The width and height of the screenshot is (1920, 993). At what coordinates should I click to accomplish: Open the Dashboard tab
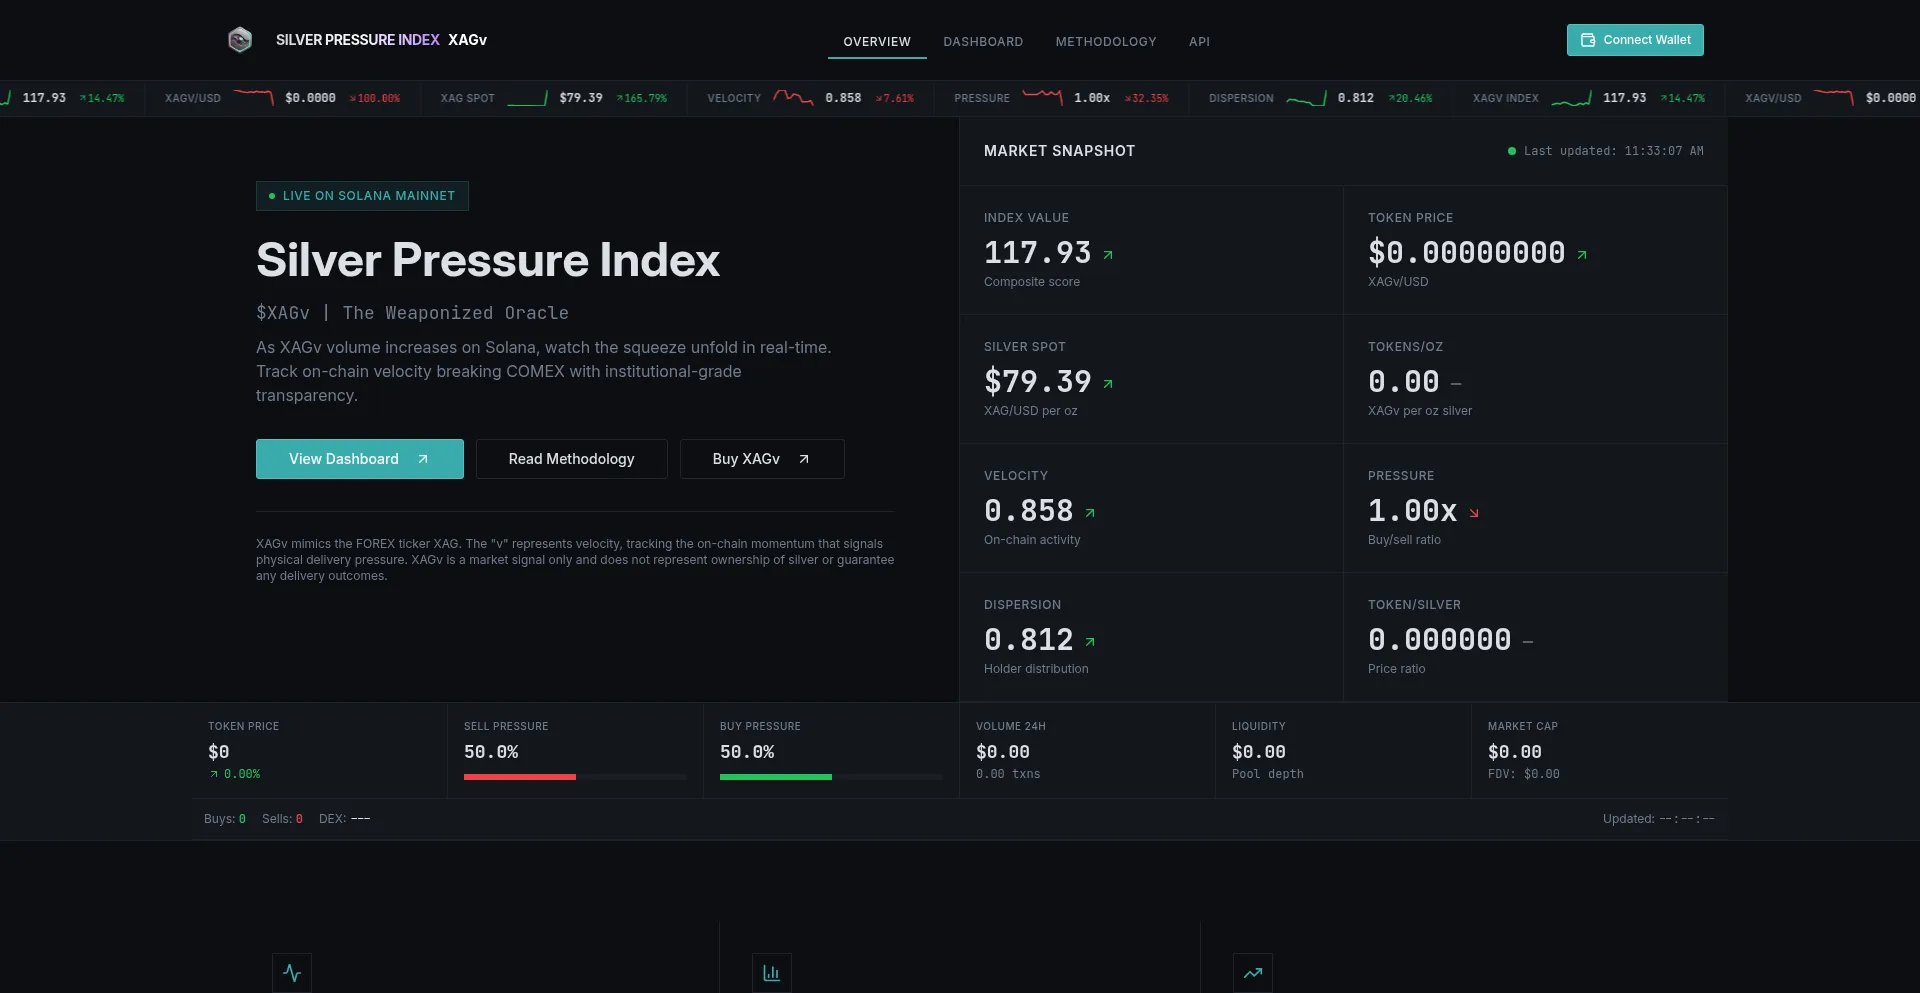(x=983, y=42)
